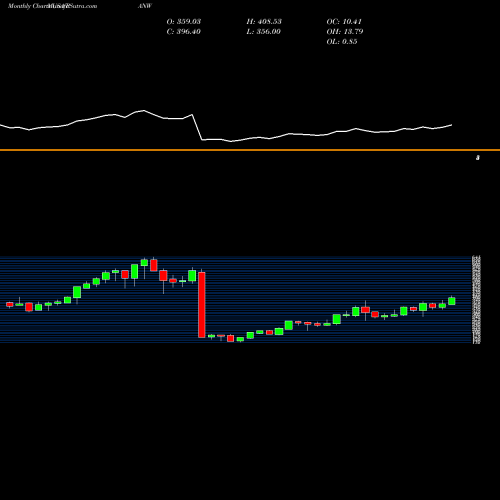Click the OL: 0.85 value
This screenshot has height=500, width=500.
[x=342, y=42]
